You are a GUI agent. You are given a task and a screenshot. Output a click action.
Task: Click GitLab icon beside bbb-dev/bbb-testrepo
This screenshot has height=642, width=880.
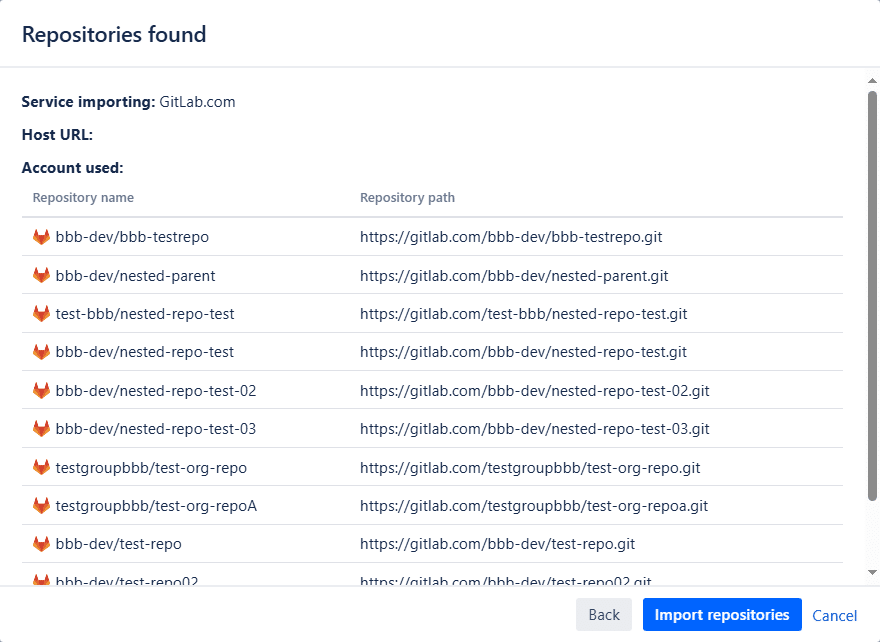click(x=41, y=237)
